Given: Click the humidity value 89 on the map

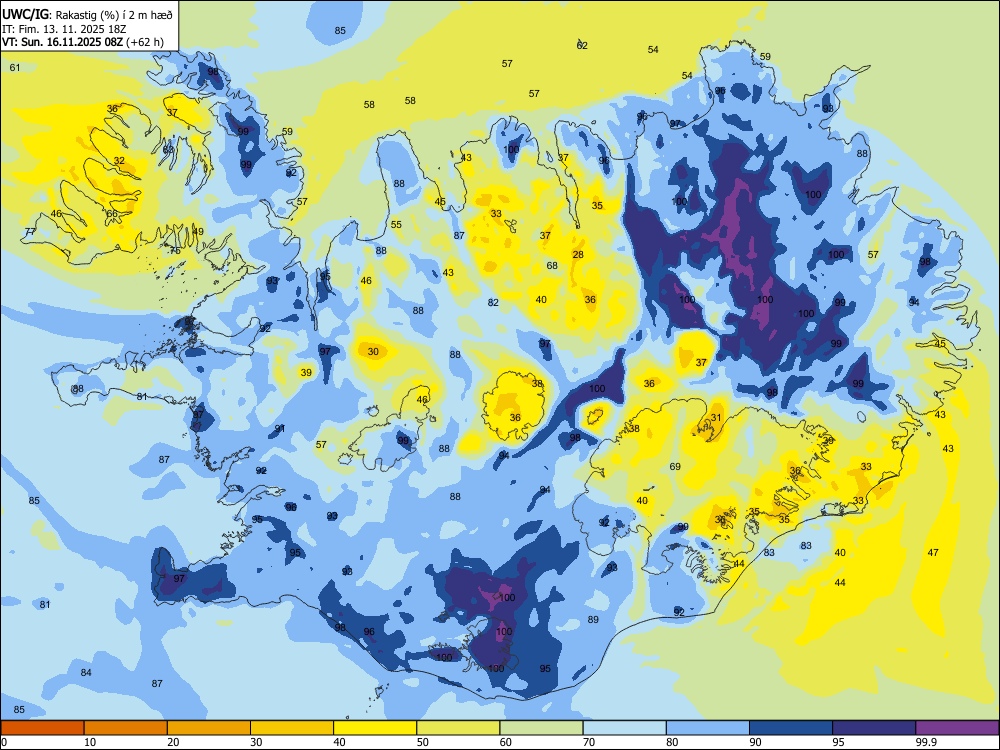Looking at the screenshot, I should pos(593,619).
